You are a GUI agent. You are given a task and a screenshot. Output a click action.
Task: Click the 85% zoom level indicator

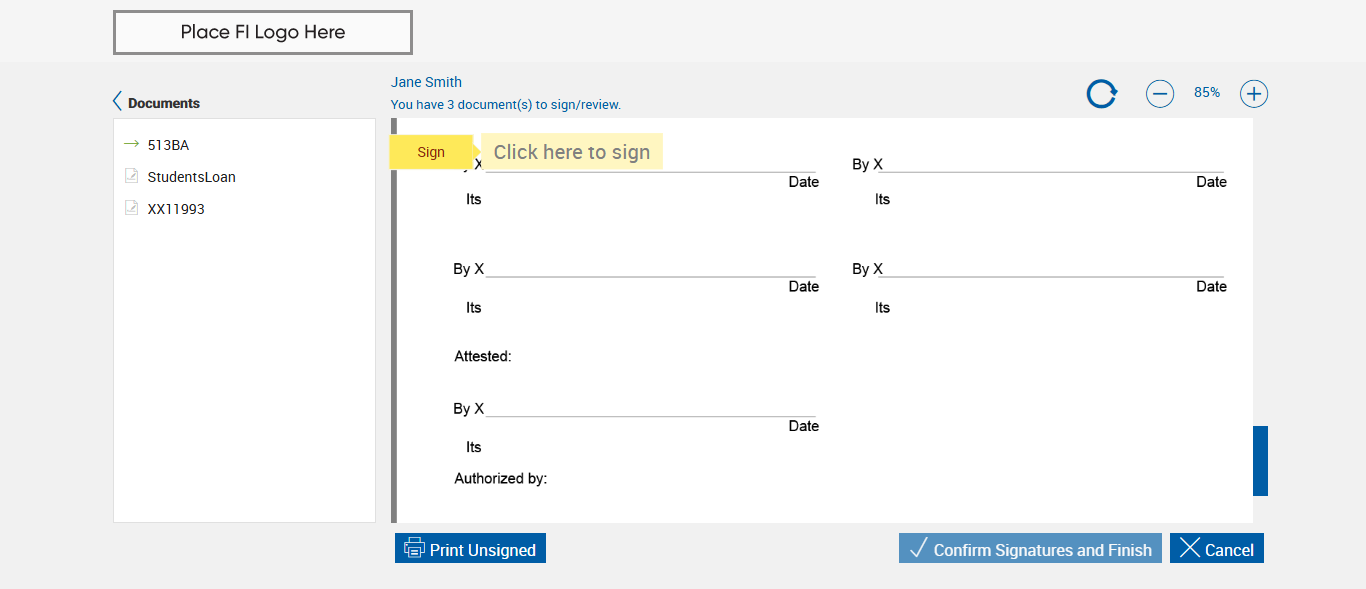pos(1206,92)
